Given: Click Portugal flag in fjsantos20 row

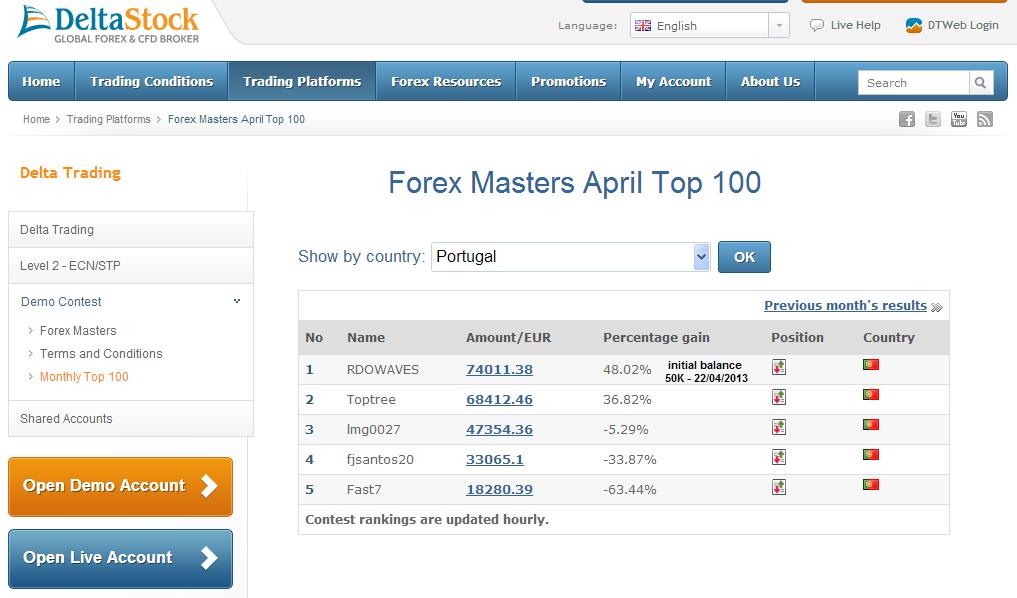Looking at the screenshot, I should coord(871,455).
